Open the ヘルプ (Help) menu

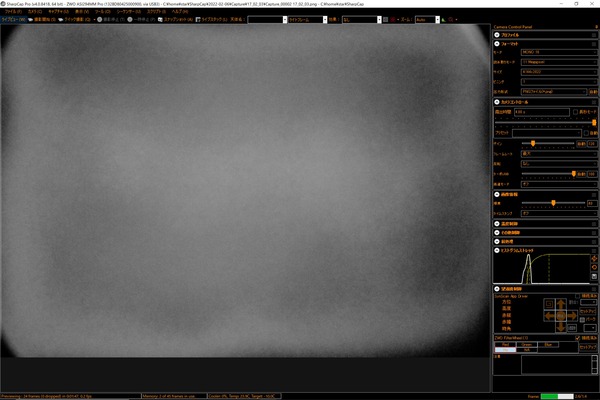[179, 12]
